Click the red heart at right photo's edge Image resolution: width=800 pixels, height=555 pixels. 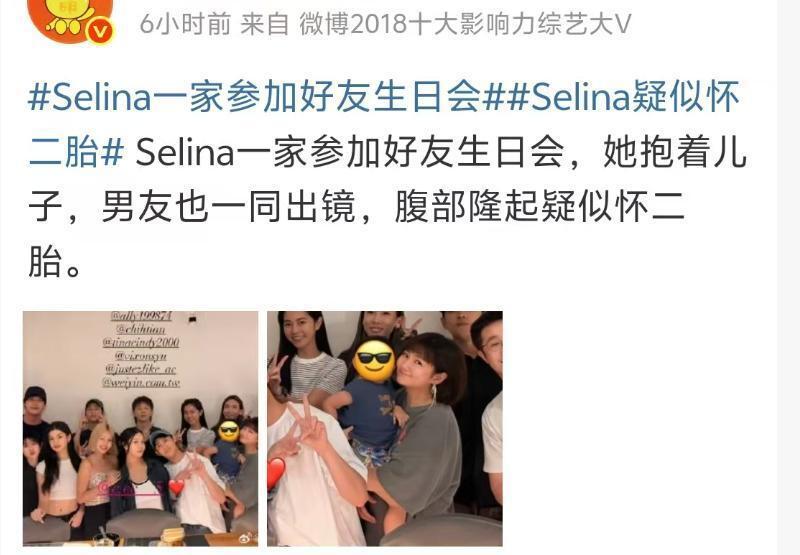pyautogui.click(x=275, y=473)
